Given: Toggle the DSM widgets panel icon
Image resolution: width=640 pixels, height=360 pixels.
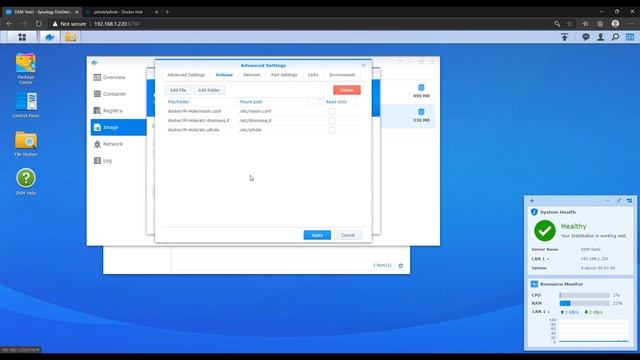Looking at the screenshot, I should point(630,37).
